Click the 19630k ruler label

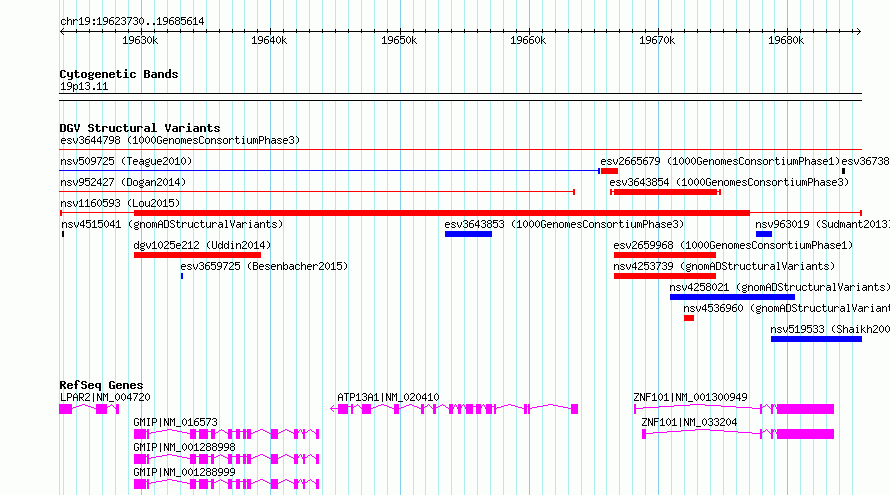coord(140,40)
